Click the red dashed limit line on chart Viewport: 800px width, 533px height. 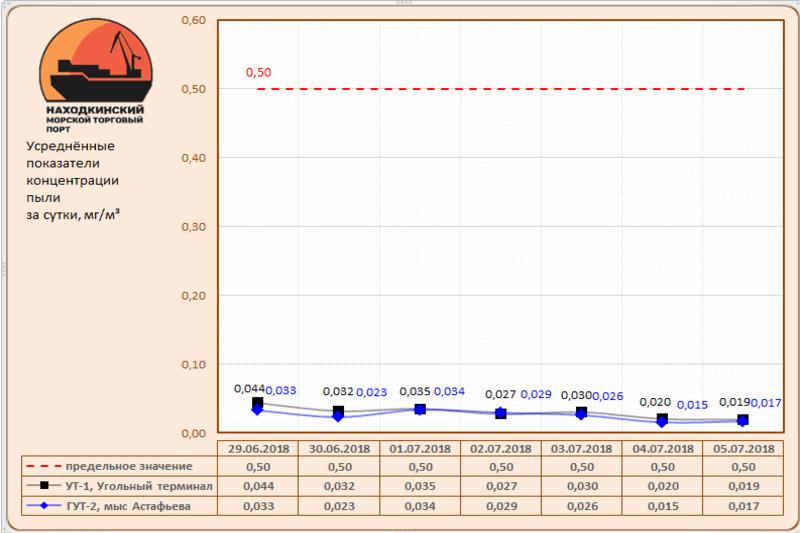500,89
